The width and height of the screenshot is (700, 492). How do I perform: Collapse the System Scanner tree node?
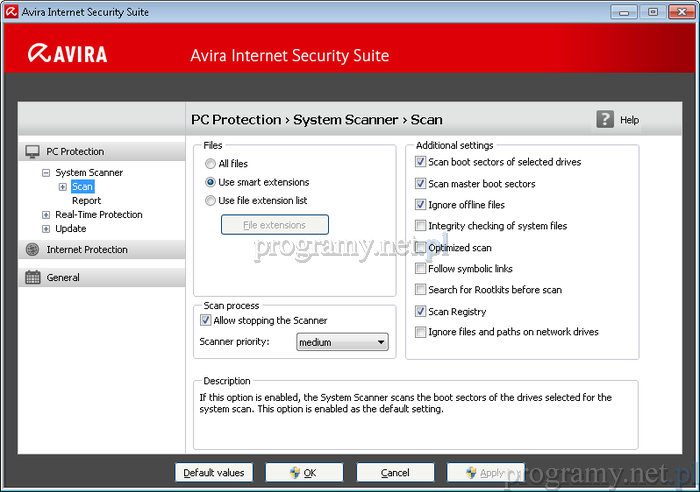46,173
